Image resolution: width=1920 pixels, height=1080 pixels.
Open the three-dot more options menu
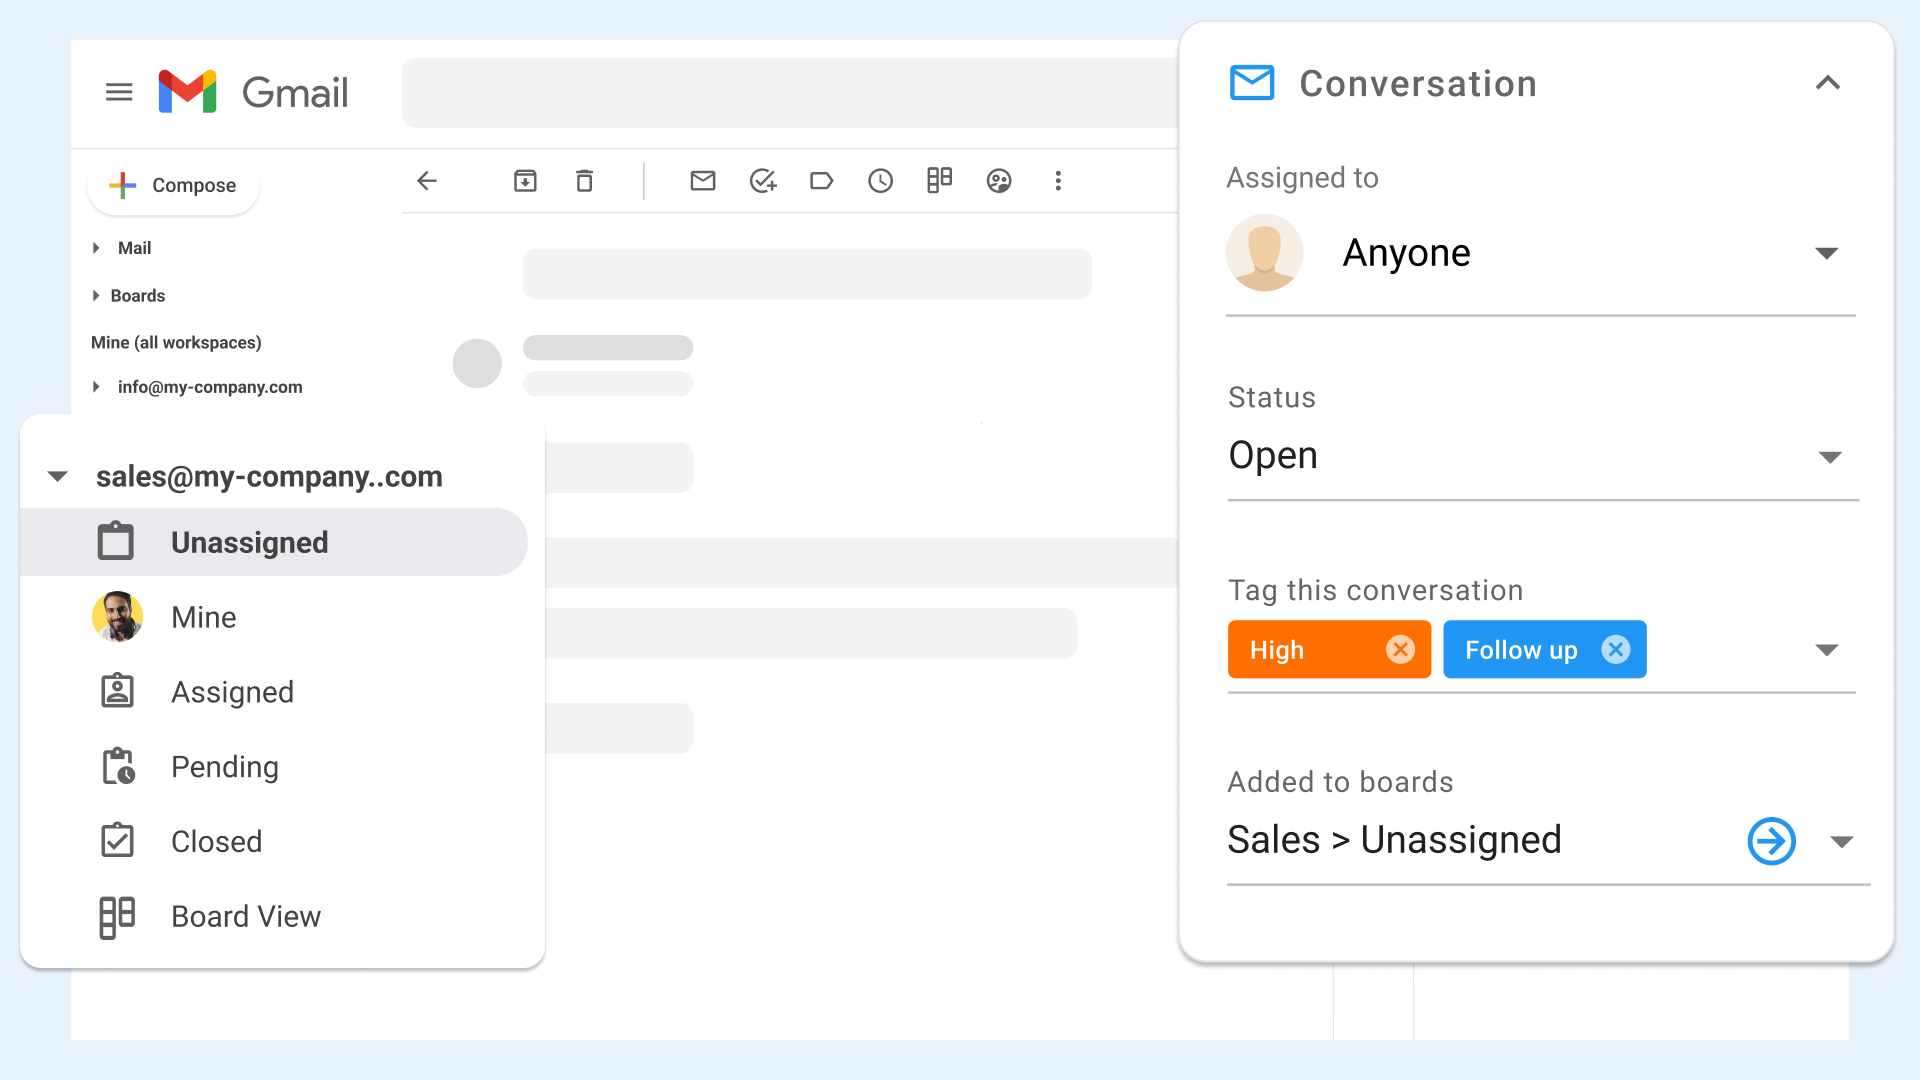coord(1058,181)
